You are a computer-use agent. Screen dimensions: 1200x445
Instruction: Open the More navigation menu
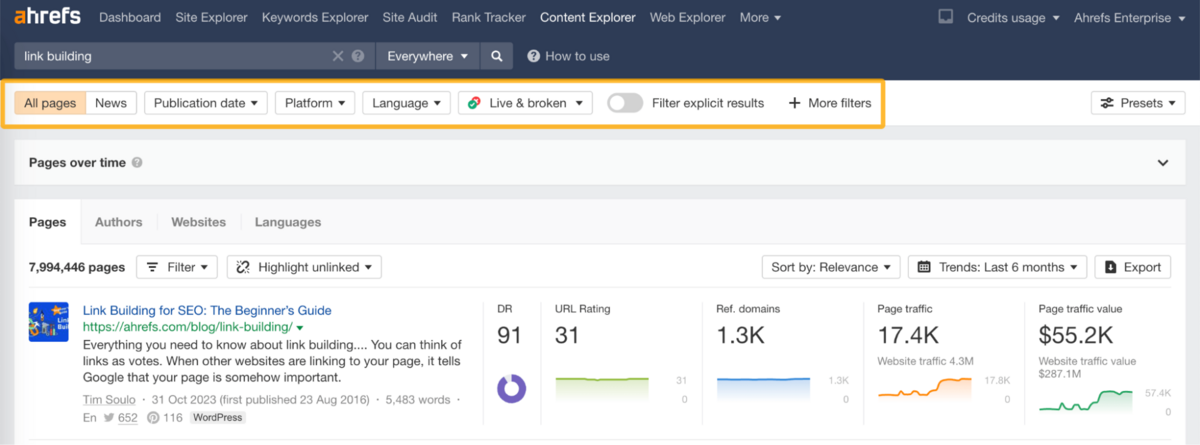(x=760, y=17)
